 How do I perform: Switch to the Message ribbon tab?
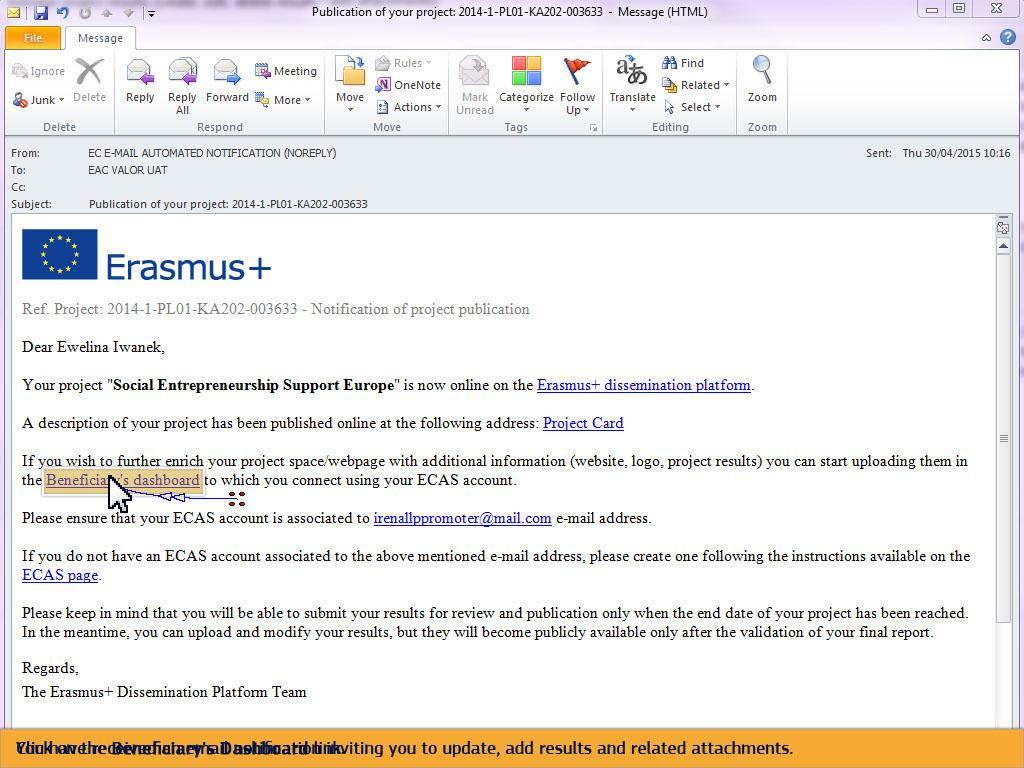pos(100,38)
